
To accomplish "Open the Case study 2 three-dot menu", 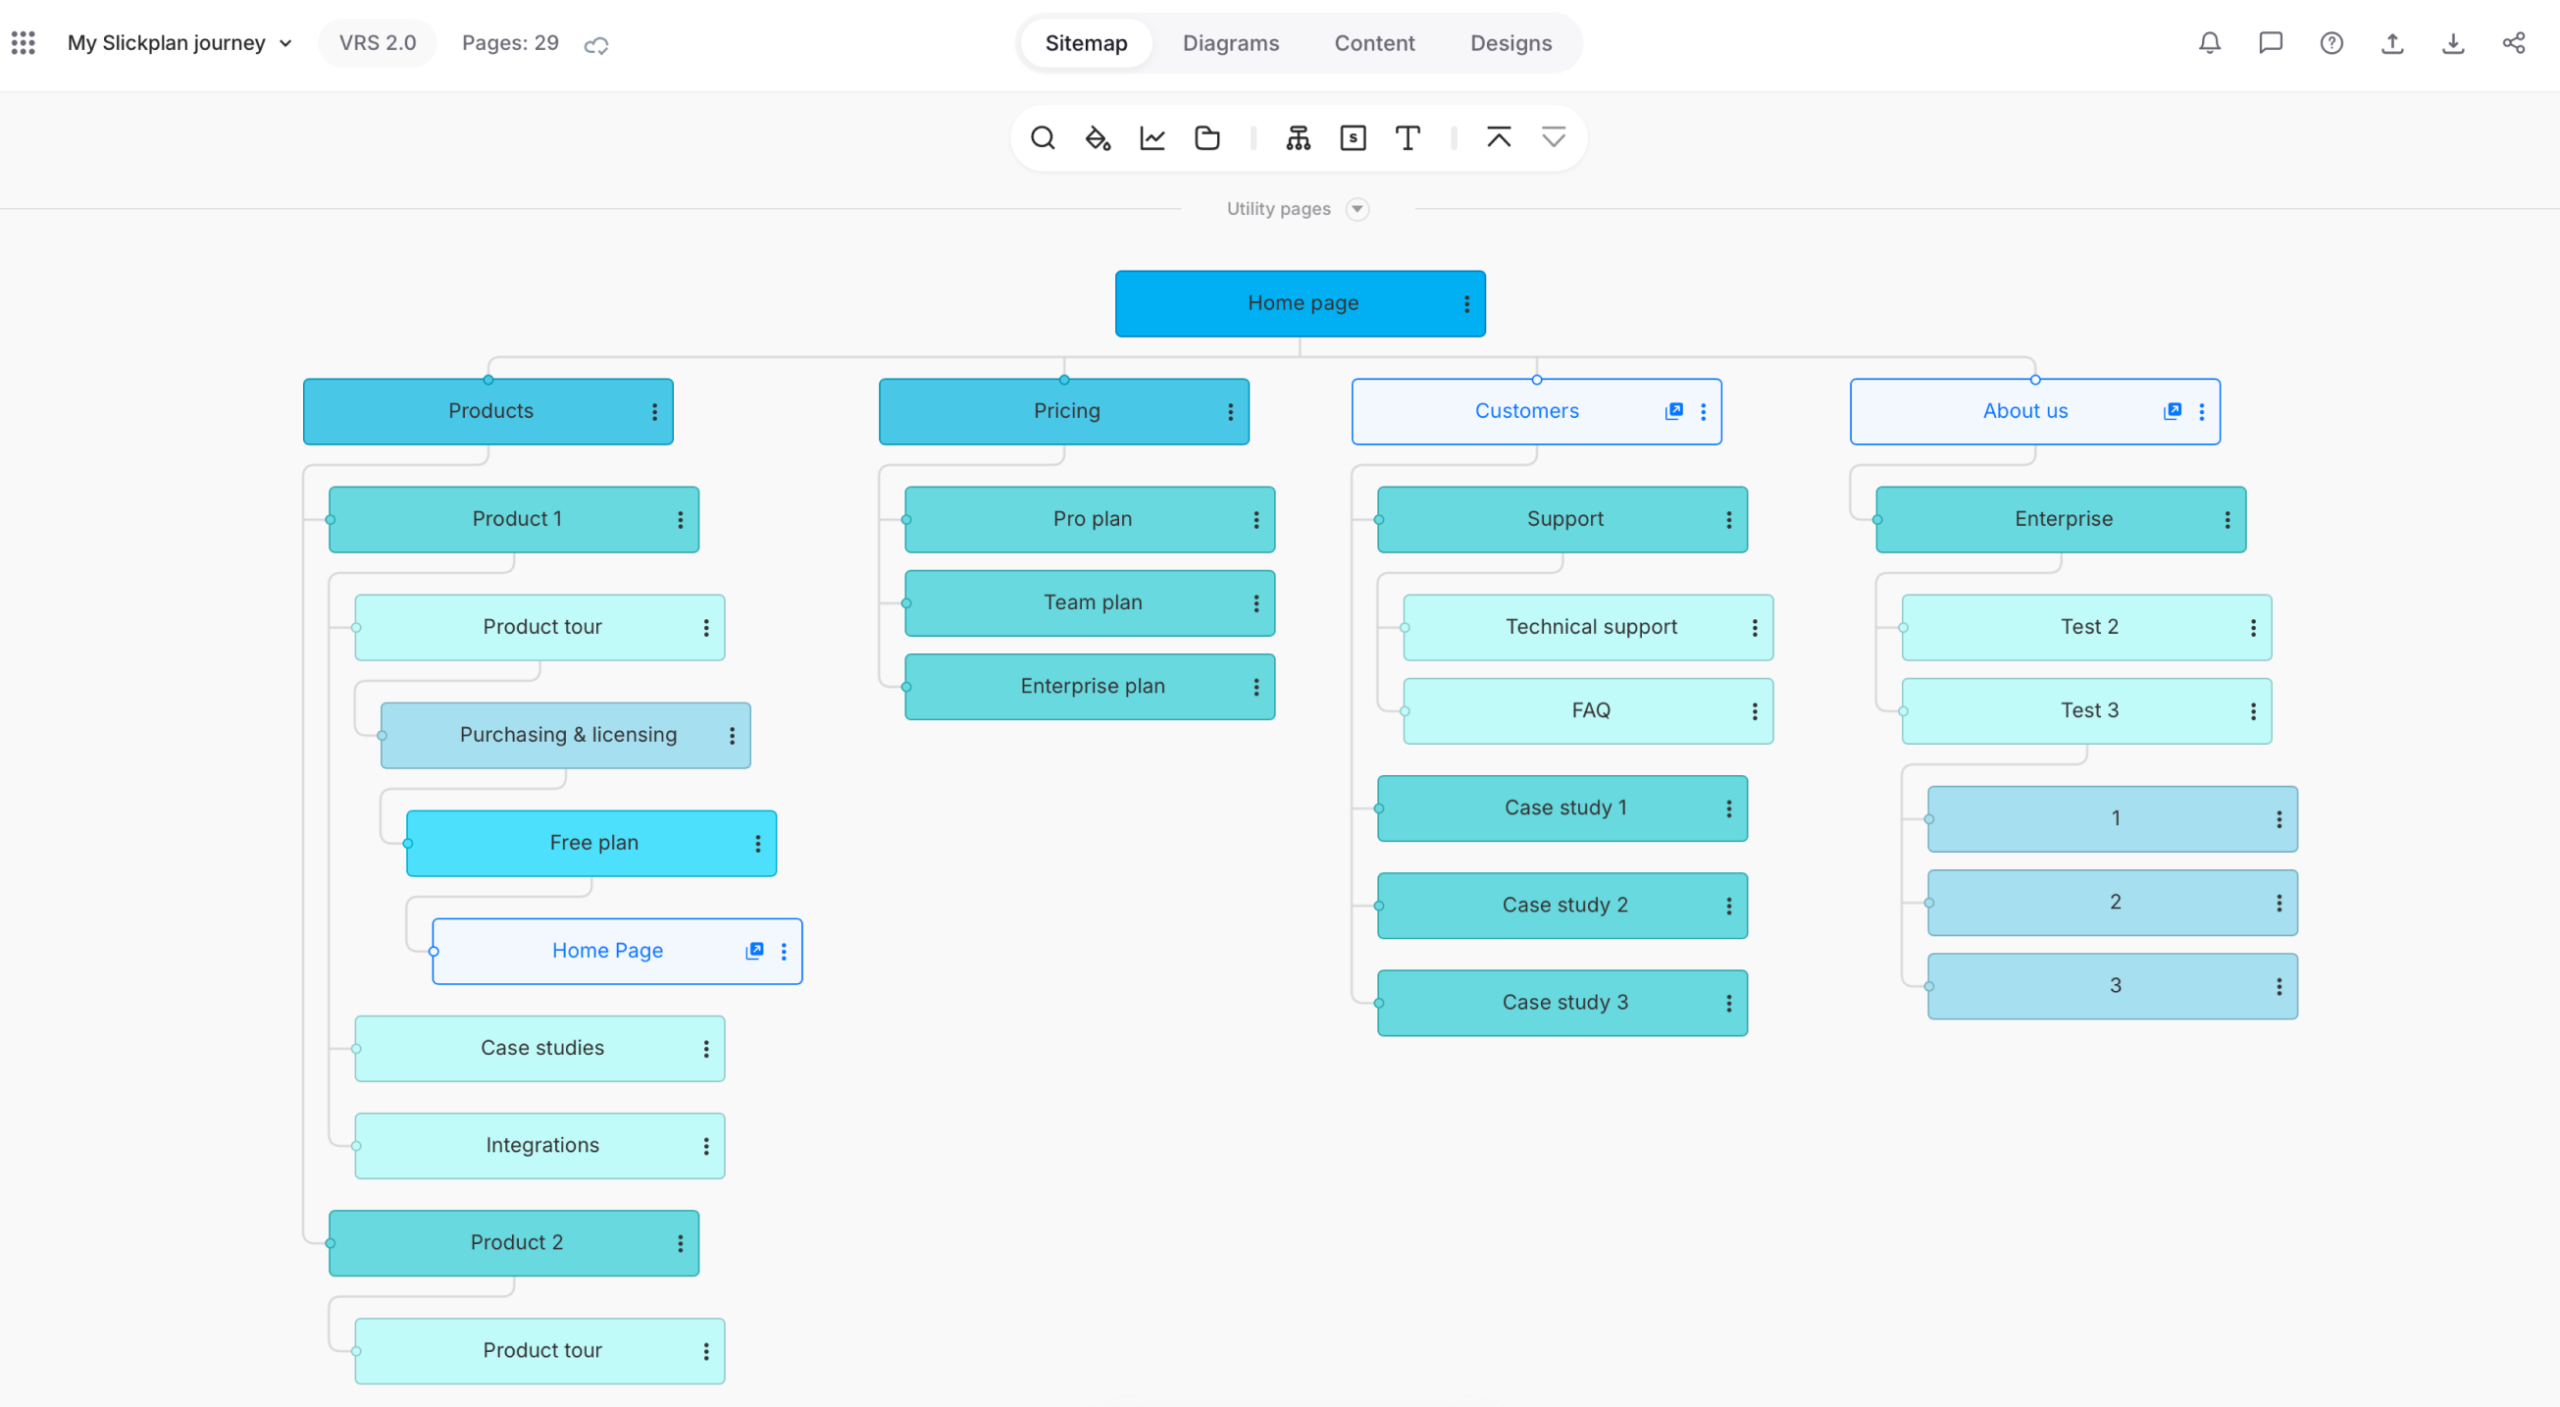I will coord(1728,907).
